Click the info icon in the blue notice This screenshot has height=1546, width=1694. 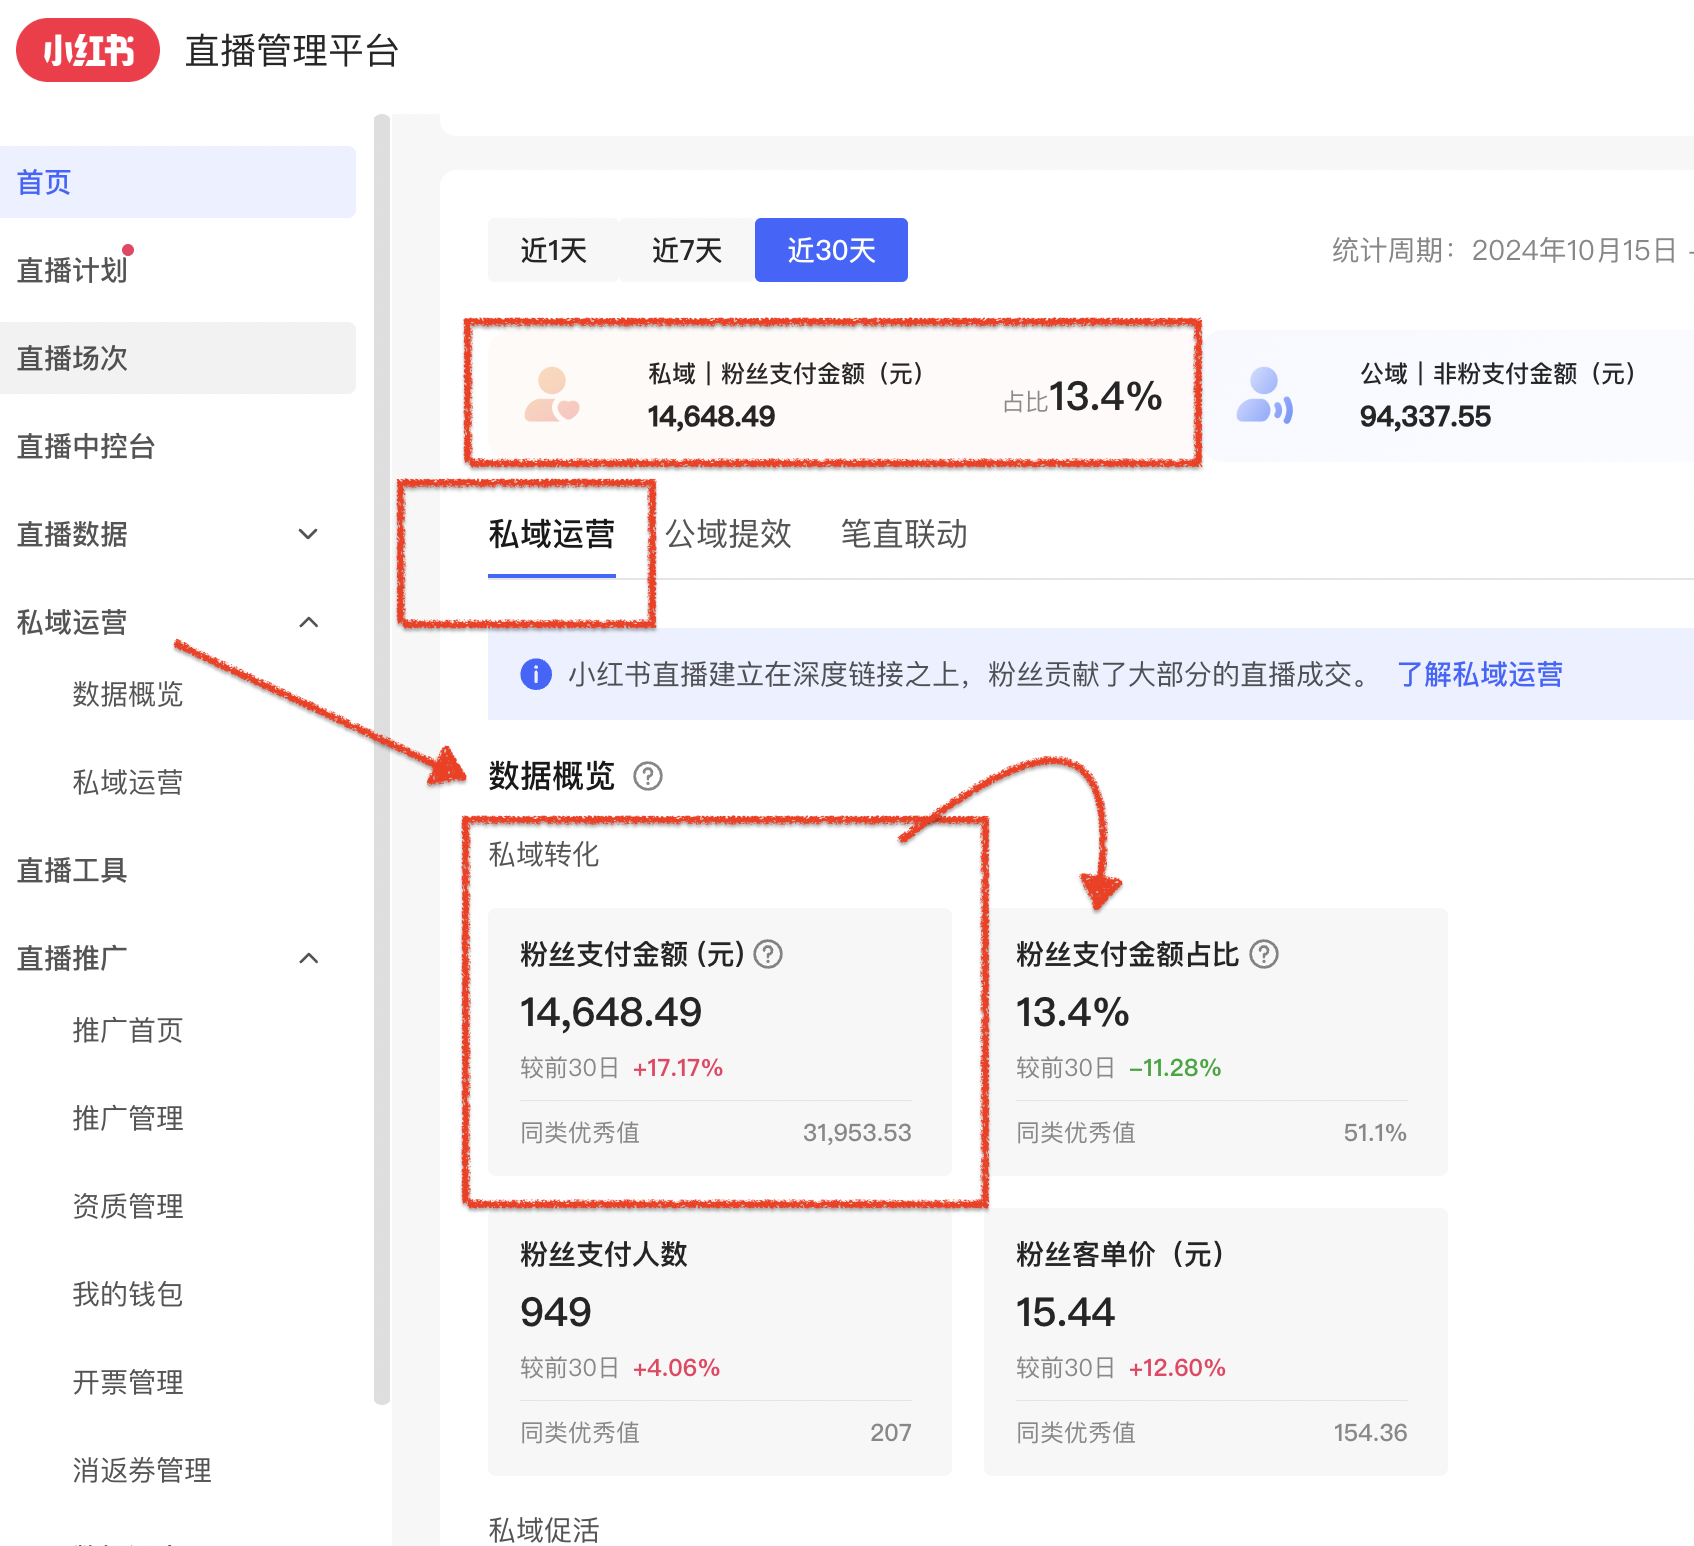536,674
